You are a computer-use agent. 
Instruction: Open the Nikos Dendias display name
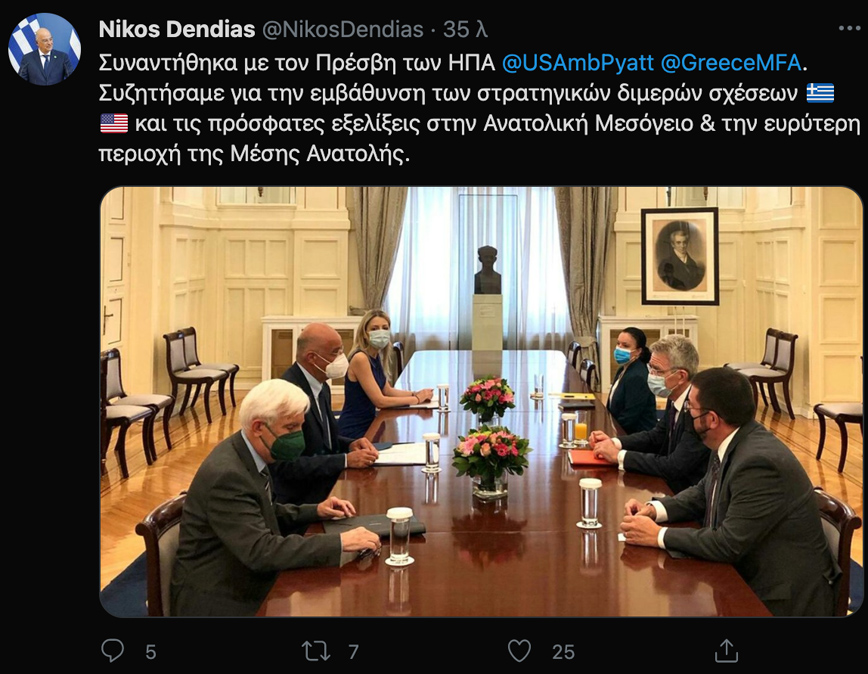(177, 29)
